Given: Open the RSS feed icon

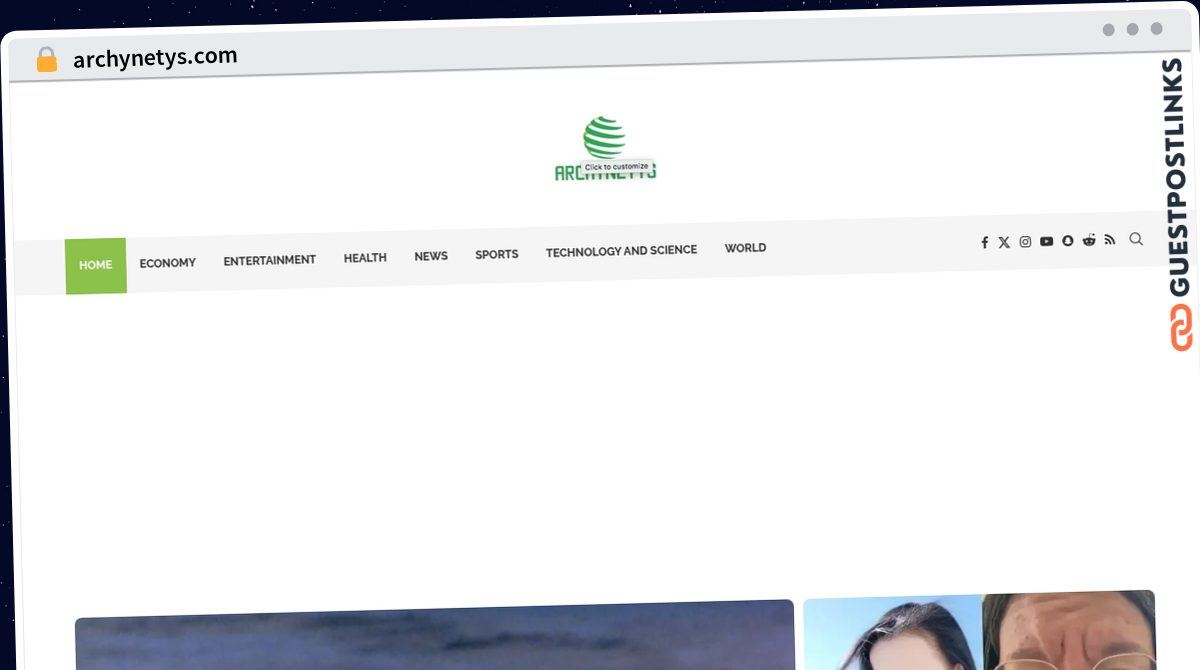Looking at the screenshot, I should point(1110,240).
